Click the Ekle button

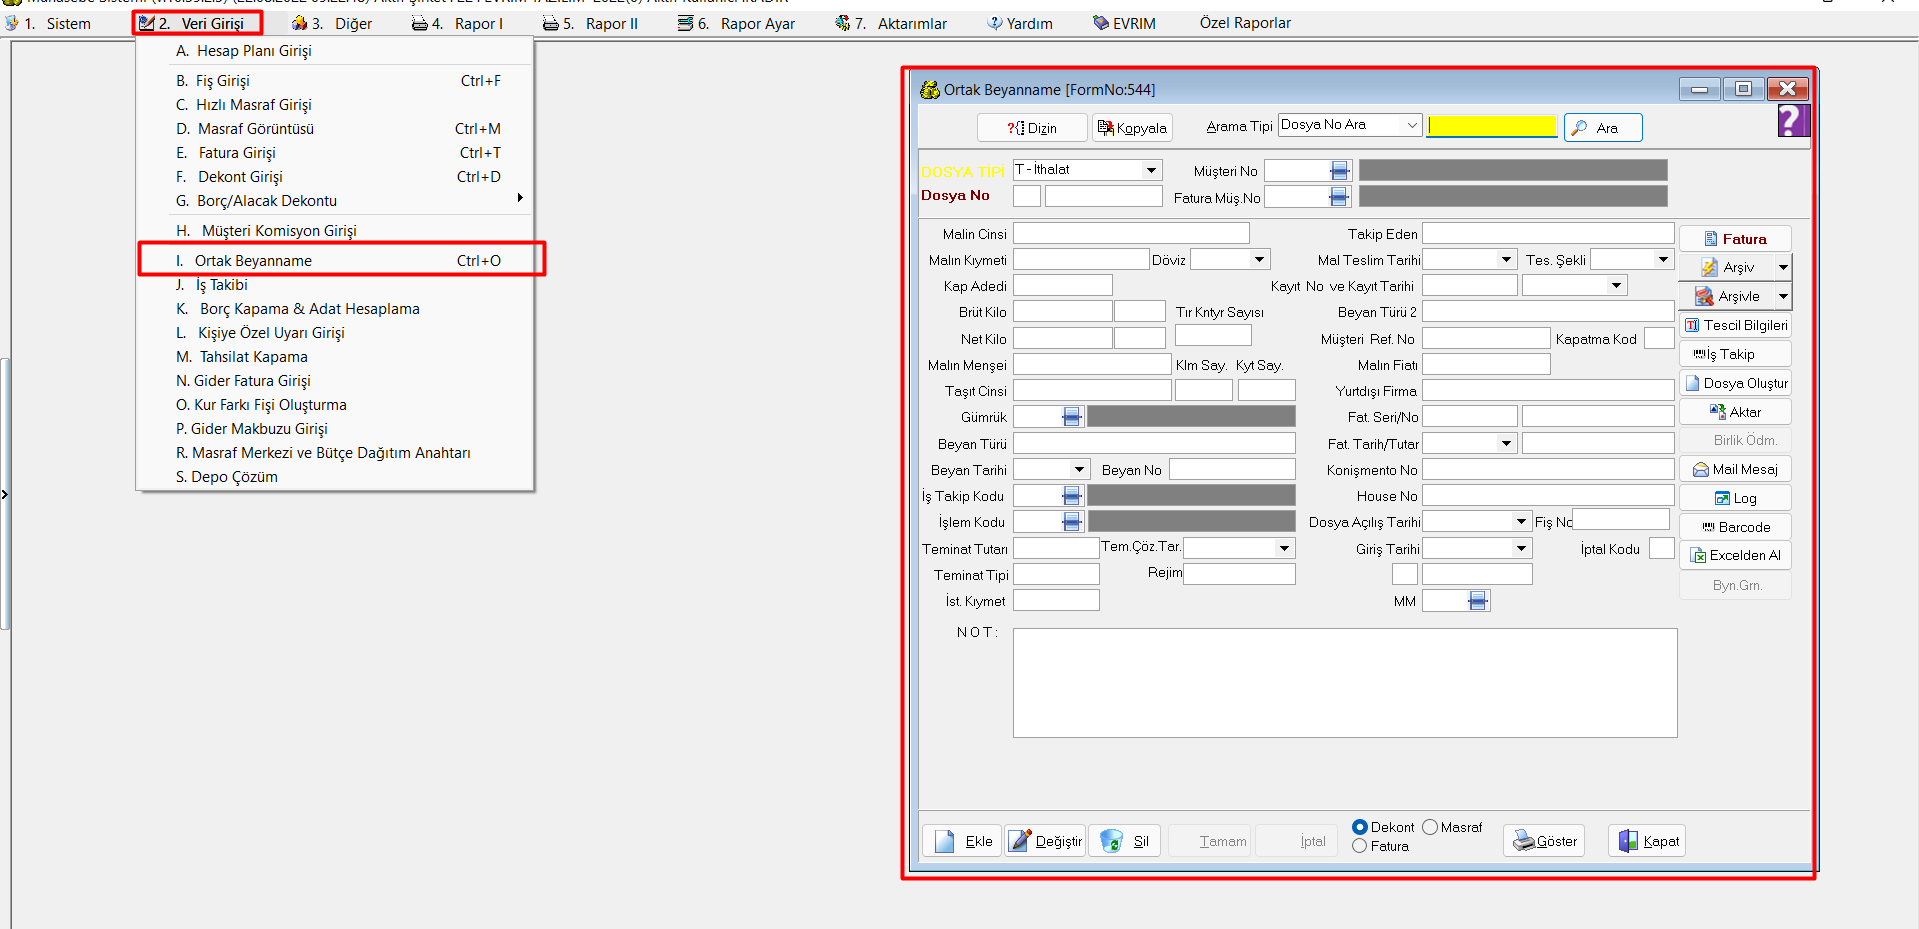click(962, 841)
